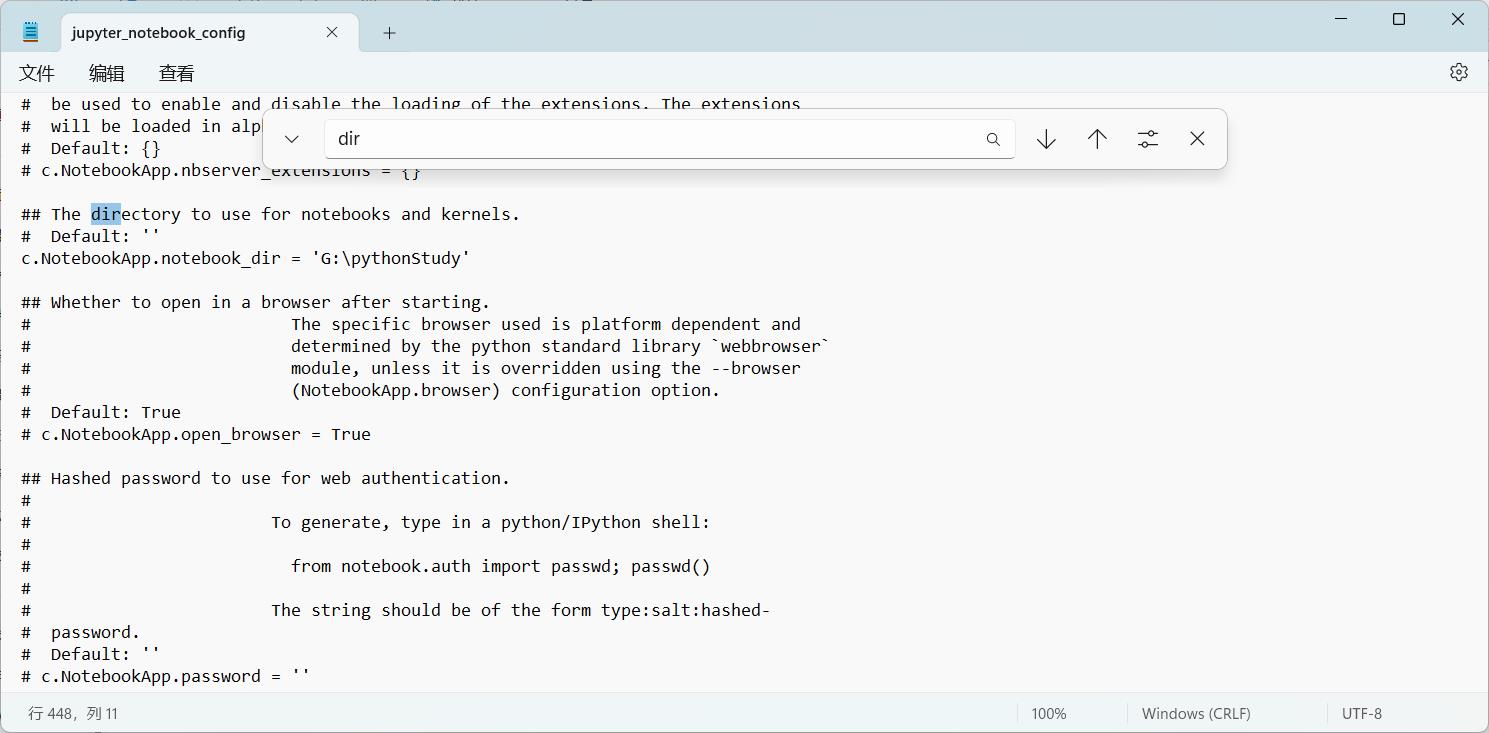This screenshot has width=1489, height=733.
Task: Click the 'Hashed password to use' comment line
Action: click(266, 478)
